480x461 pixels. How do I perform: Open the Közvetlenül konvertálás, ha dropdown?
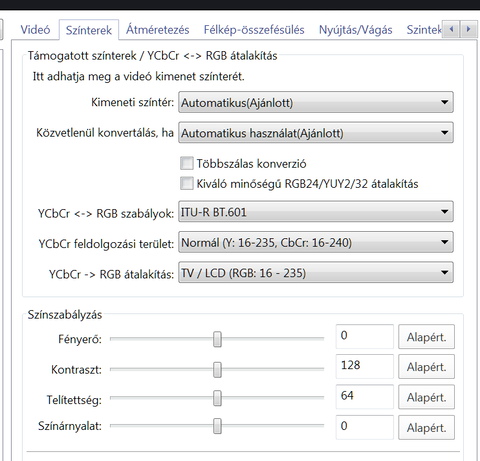(x=316, y=133)
